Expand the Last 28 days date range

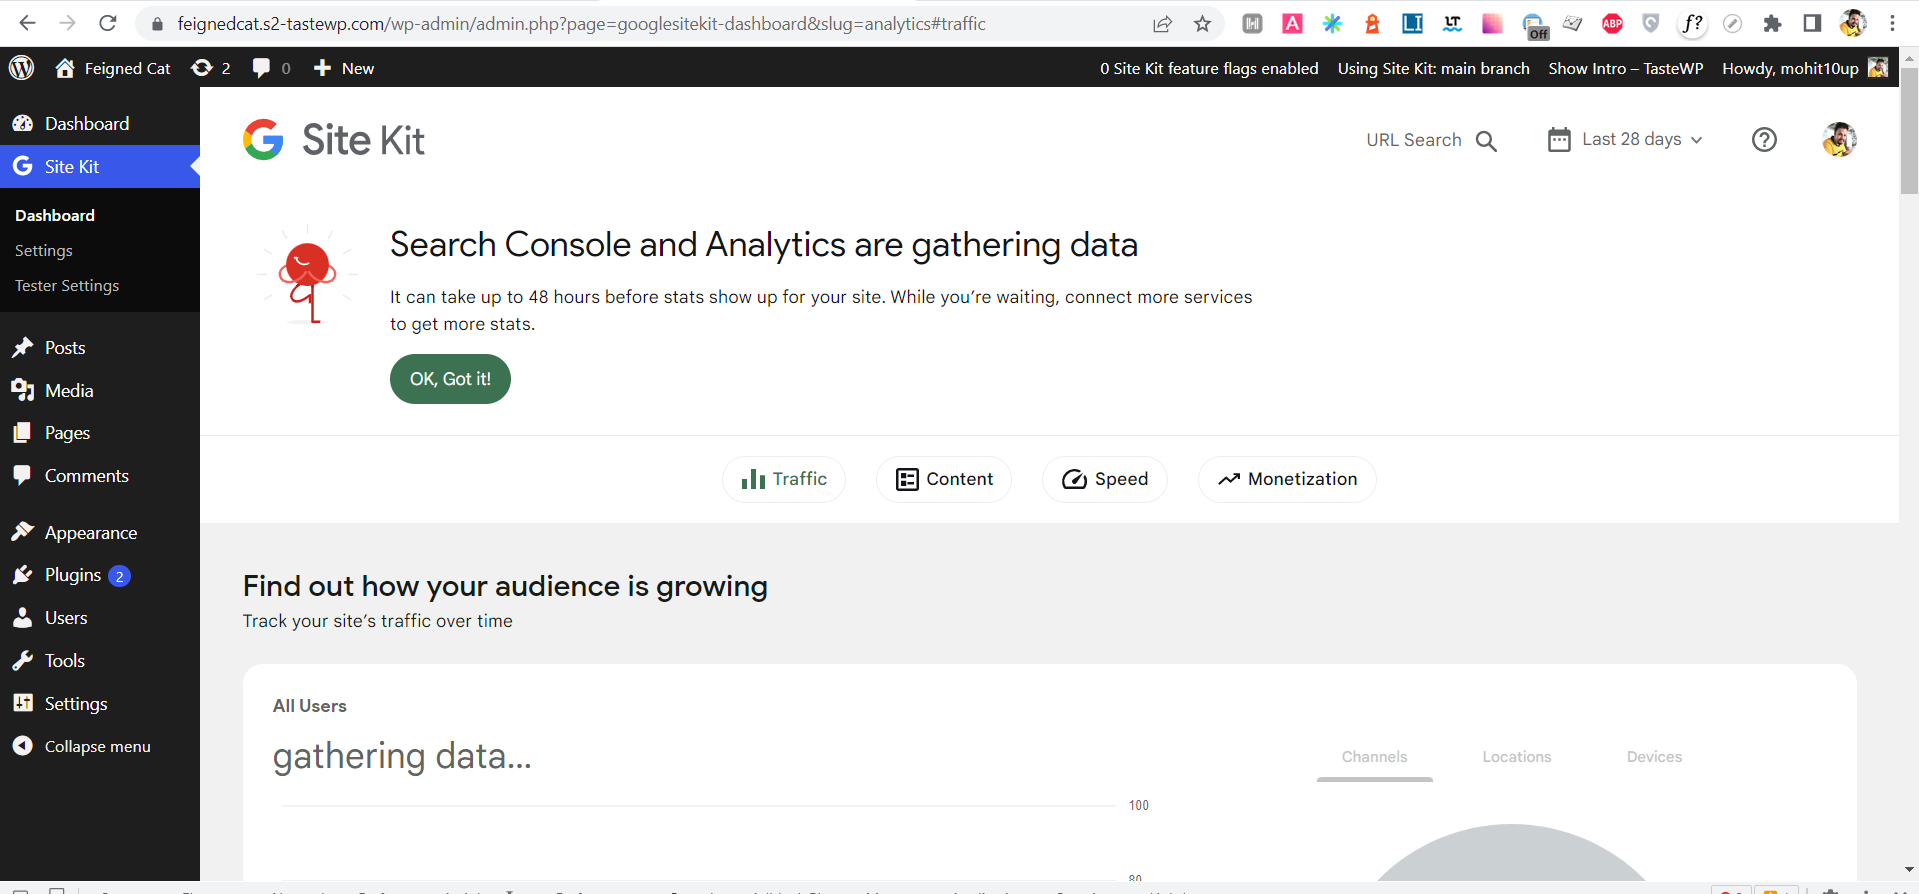coord(1626,140)
